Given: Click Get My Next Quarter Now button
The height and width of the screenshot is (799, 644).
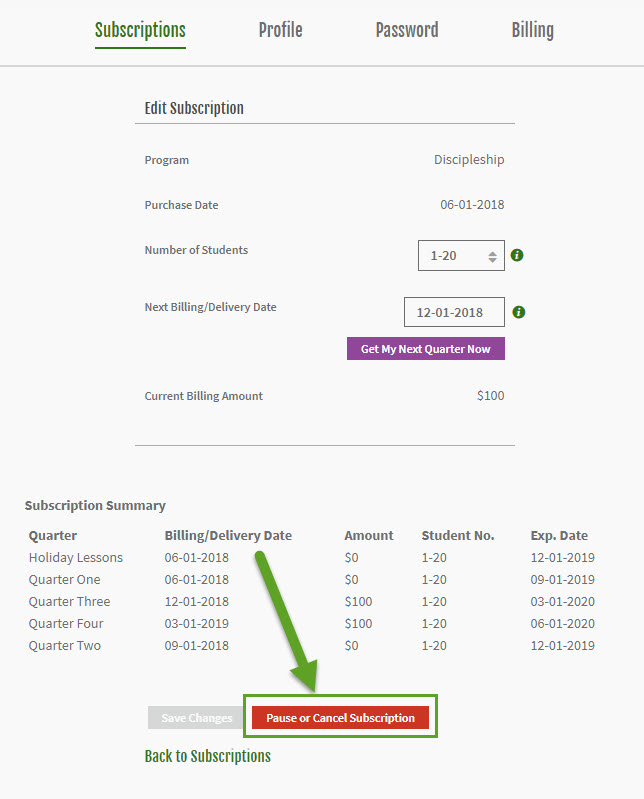Looking at the screenshot, I should click(425, 349).
